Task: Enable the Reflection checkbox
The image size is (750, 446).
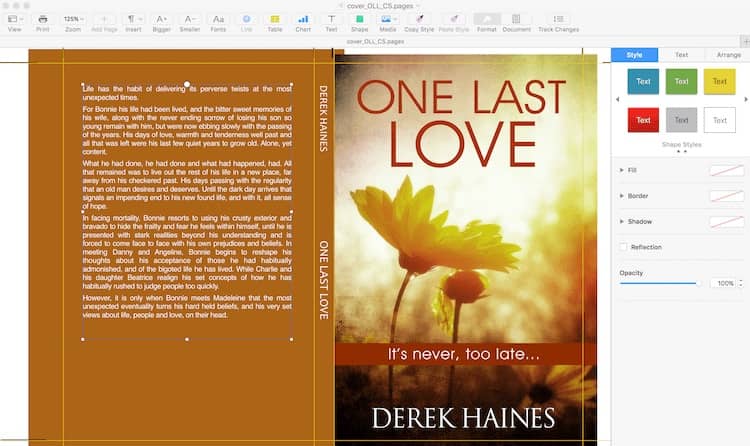Action: [623, 247]
